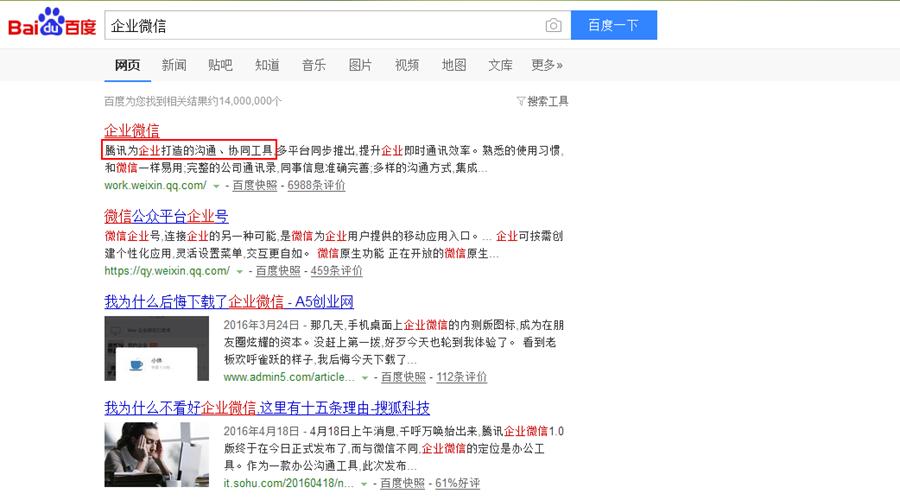This screenshot has height=500, width=900.
Task: Click the work.weixin.qq.com/ URL
Action: [x=155, y=185]
